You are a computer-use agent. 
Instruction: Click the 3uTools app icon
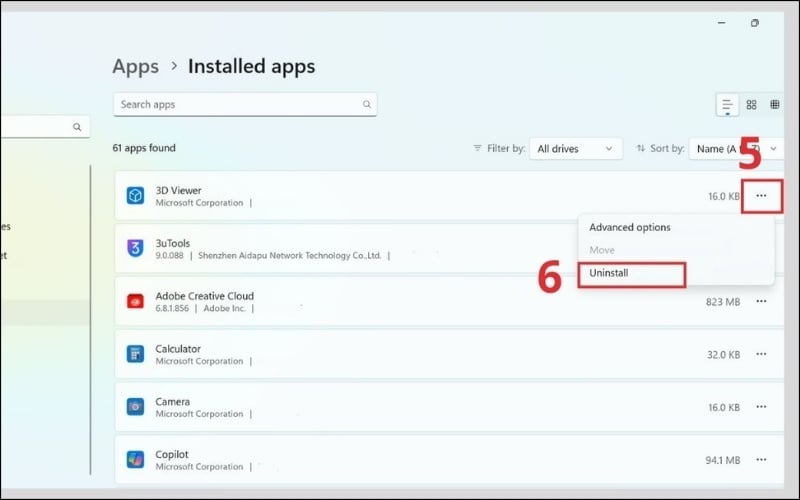pyautogui.click(x=135, y=248)
